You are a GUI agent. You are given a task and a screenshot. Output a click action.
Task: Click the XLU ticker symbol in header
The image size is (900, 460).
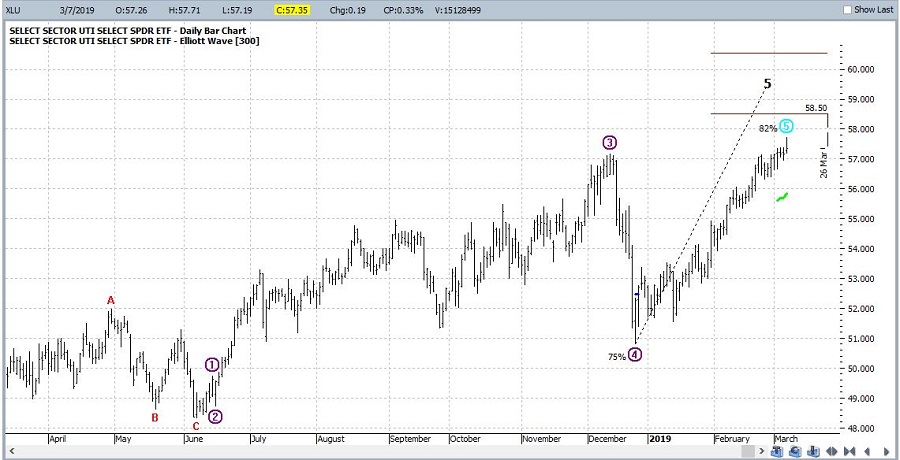click(13, 10)
